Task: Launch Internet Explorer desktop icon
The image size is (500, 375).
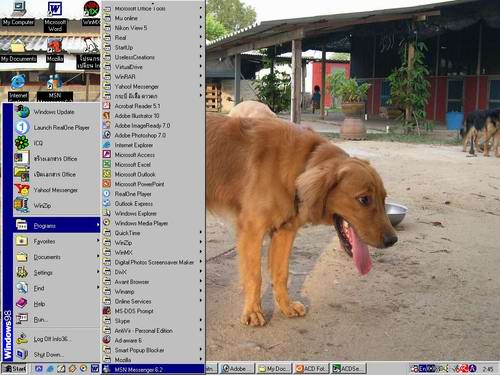Action: click(18, 87)
